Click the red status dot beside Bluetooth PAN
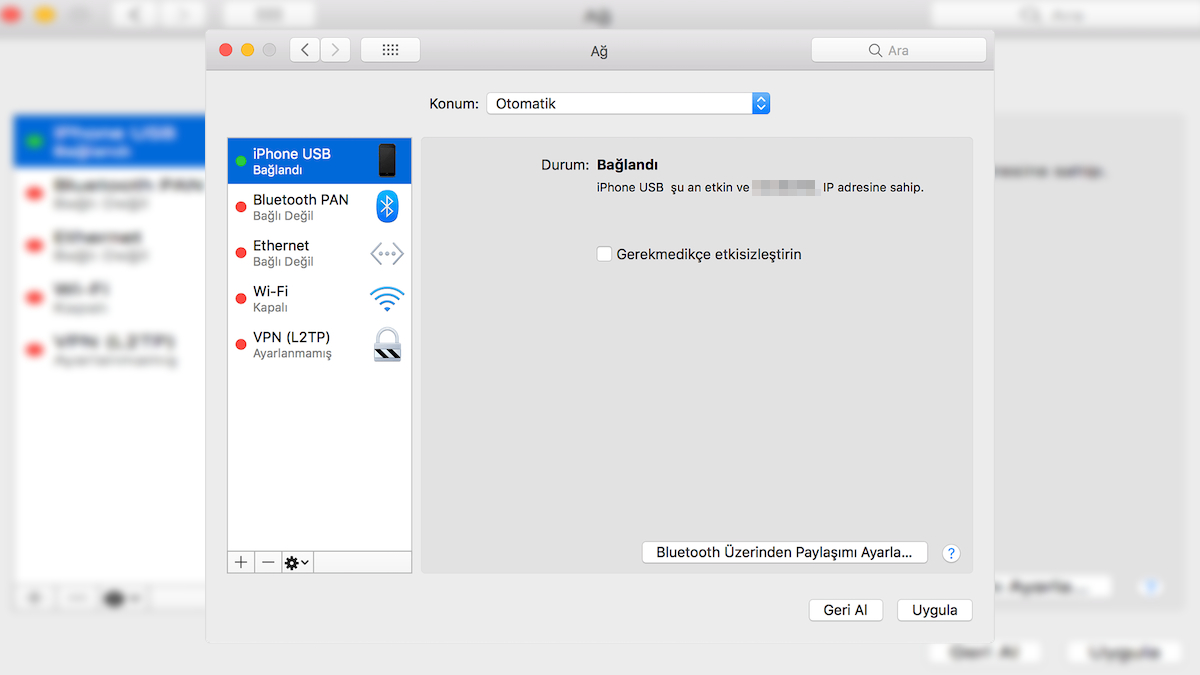The width and height of the screenshot is (1200, 675). [x=240, y=207]
